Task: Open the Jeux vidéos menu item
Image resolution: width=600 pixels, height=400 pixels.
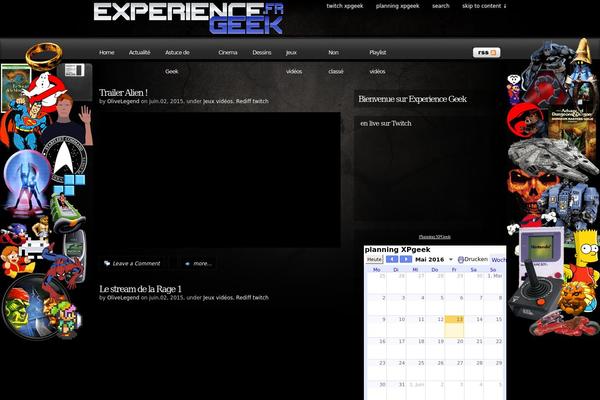Action: [294, 62]
